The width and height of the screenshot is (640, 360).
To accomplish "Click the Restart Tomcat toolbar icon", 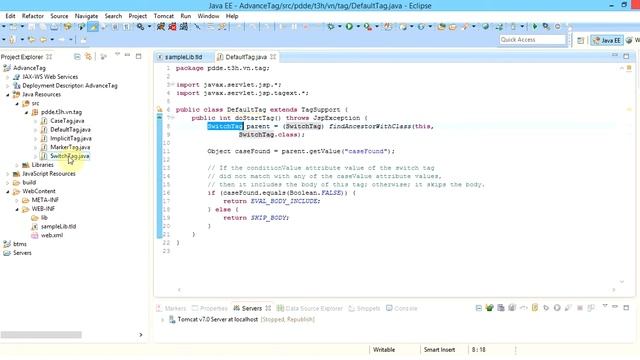I will point(184,27).
